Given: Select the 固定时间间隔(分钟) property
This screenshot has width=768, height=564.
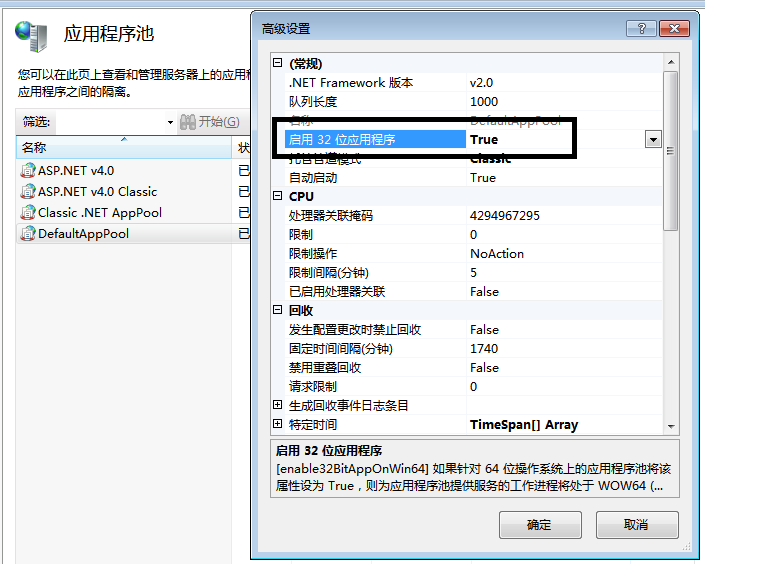Looking at the screenshot, I should coord(341,349).
